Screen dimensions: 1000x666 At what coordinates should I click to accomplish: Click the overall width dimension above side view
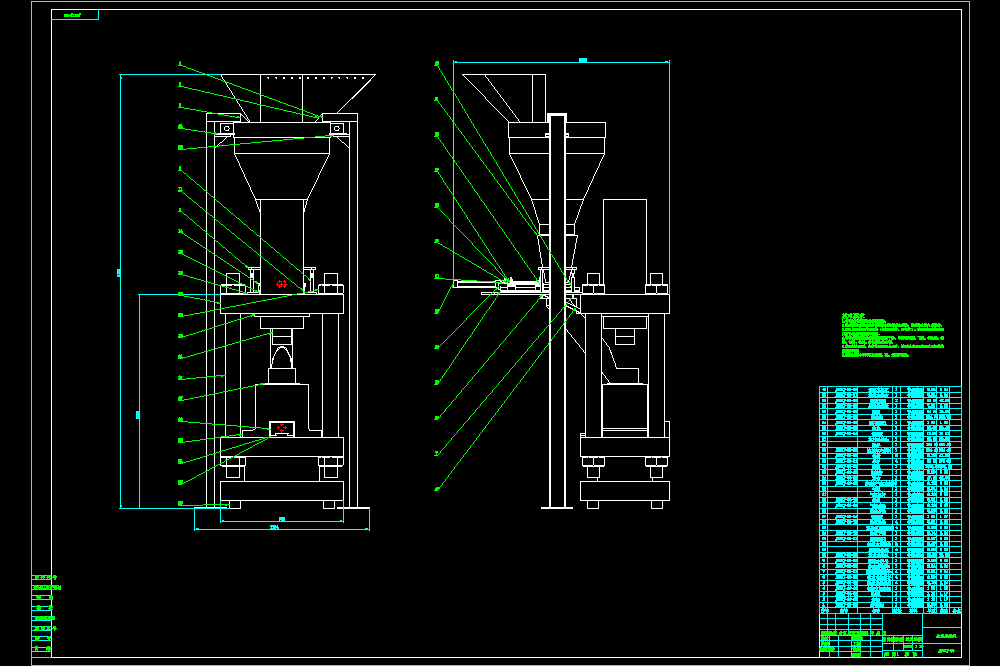562,61
